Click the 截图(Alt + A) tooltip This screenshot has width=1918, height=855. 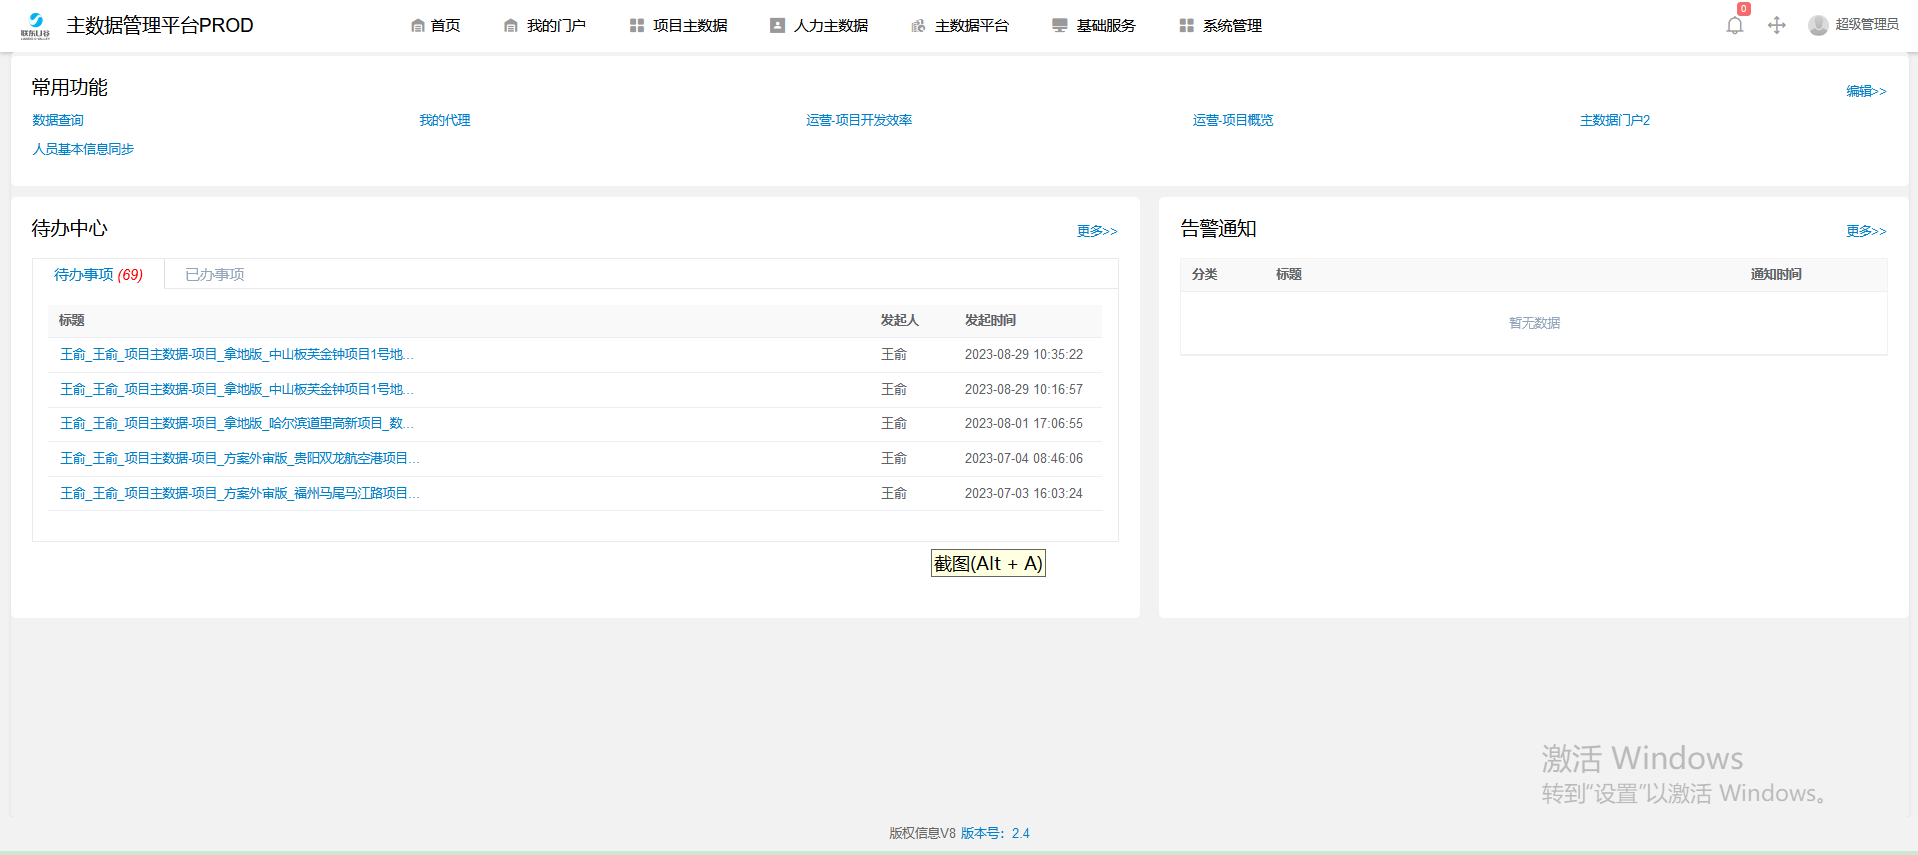[x=988, y=564]
